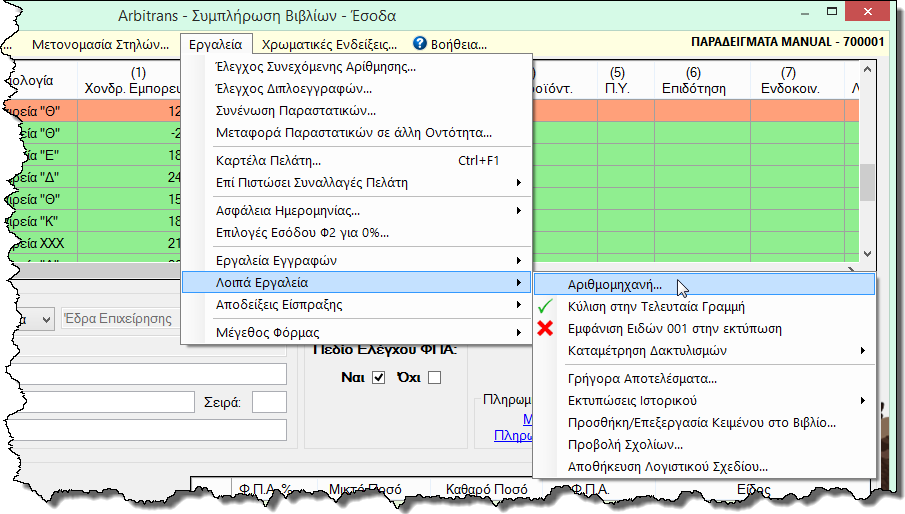Maximize the Arbitrans window

832,12
